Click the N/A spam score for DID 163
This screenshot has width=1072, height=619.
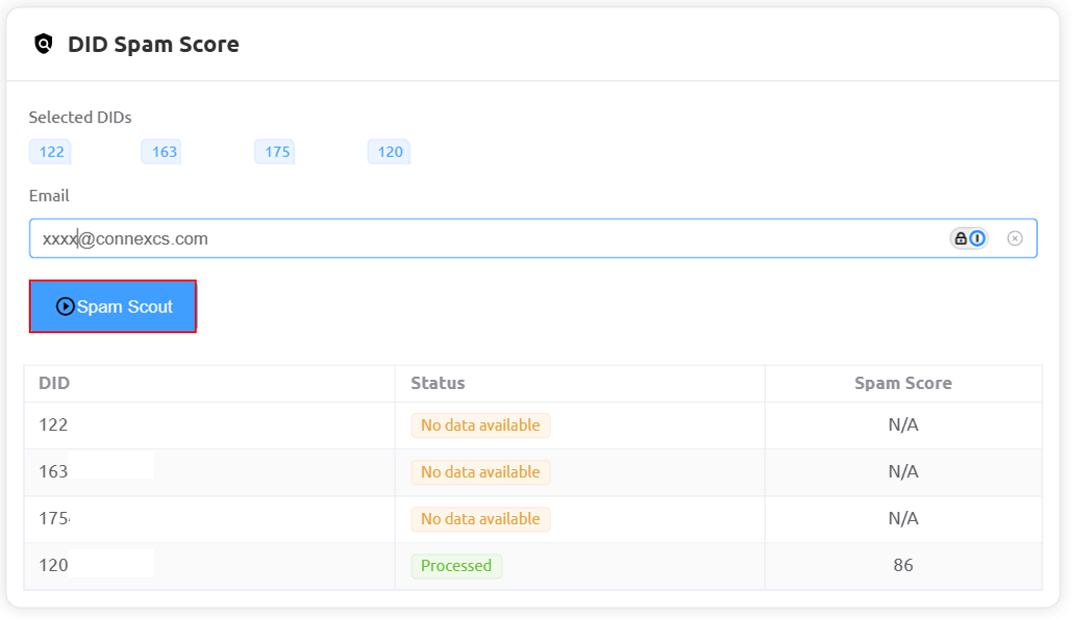[x=903, y=471]
